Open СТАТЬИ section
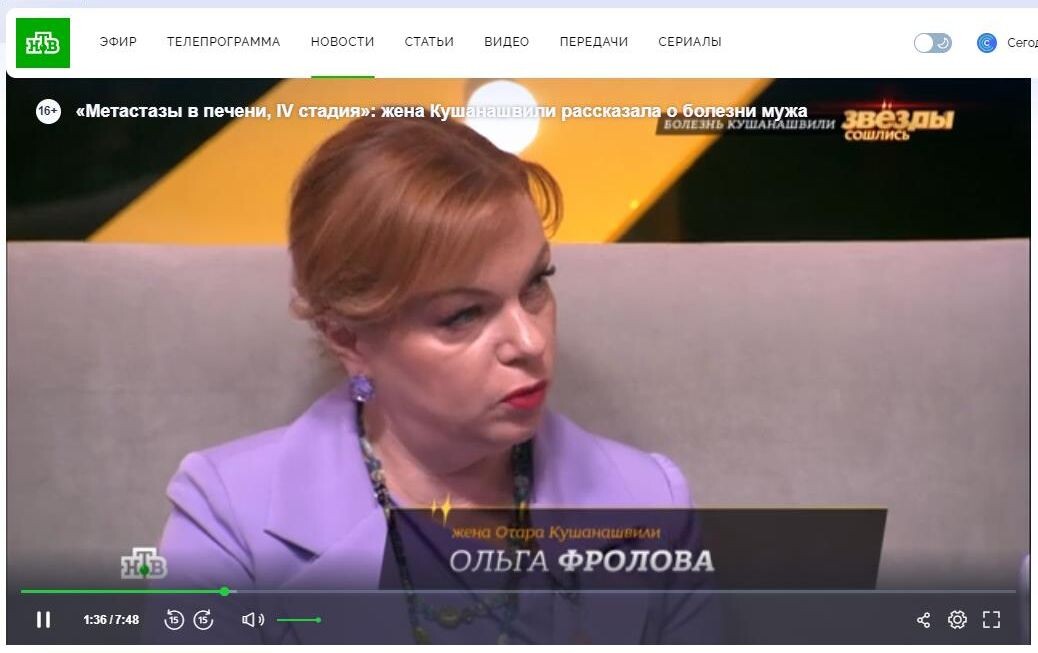The height and width of the screenshot is (653, 1038). 429,42
